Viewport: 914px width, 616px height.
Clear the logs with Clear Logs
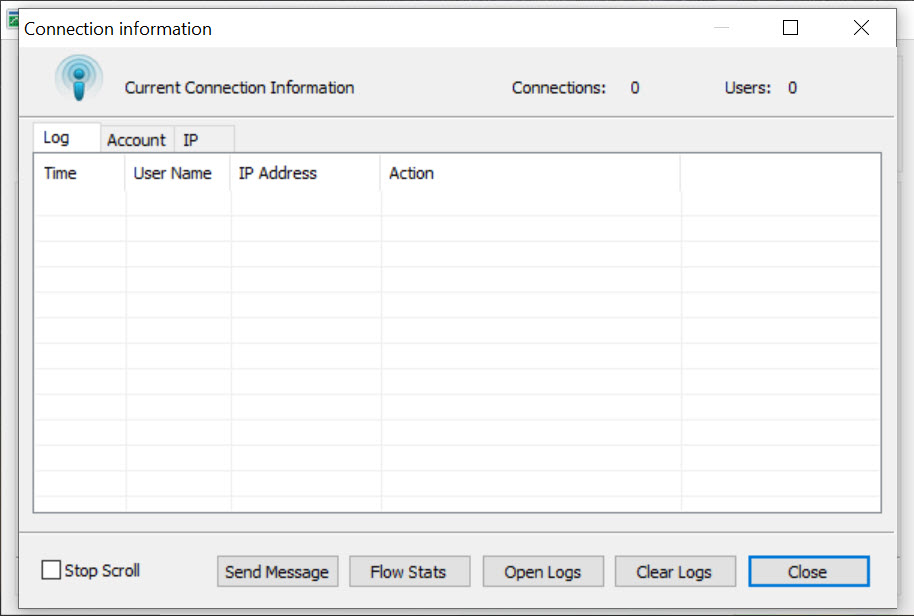coord(674,572)
